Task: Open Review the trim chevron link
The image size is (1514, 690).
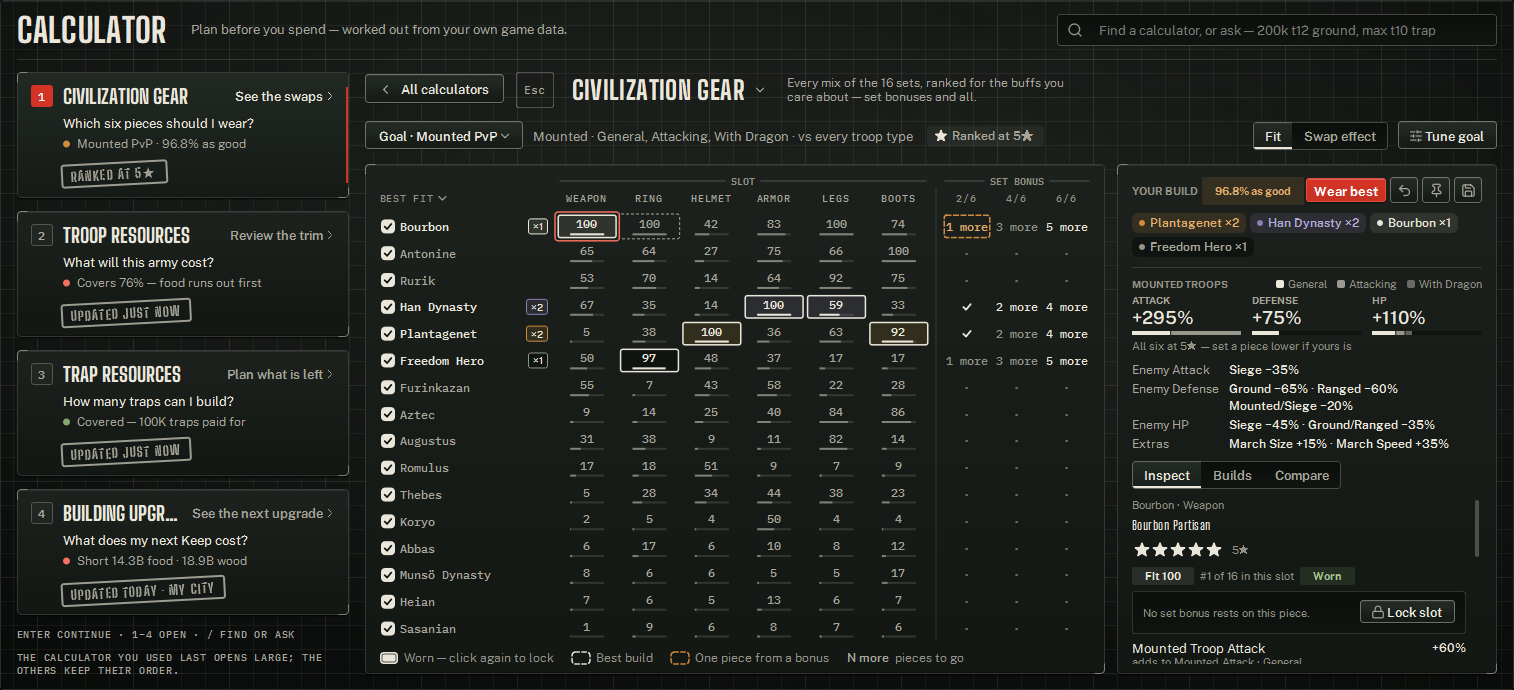Action: [281, 235]
